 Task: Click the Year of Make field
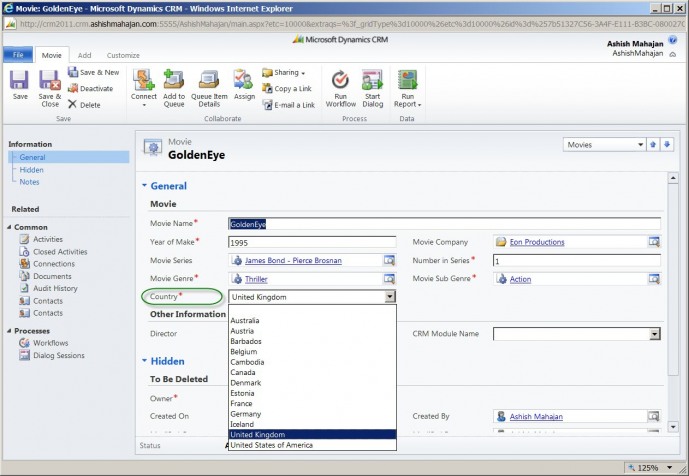(312, 242)
